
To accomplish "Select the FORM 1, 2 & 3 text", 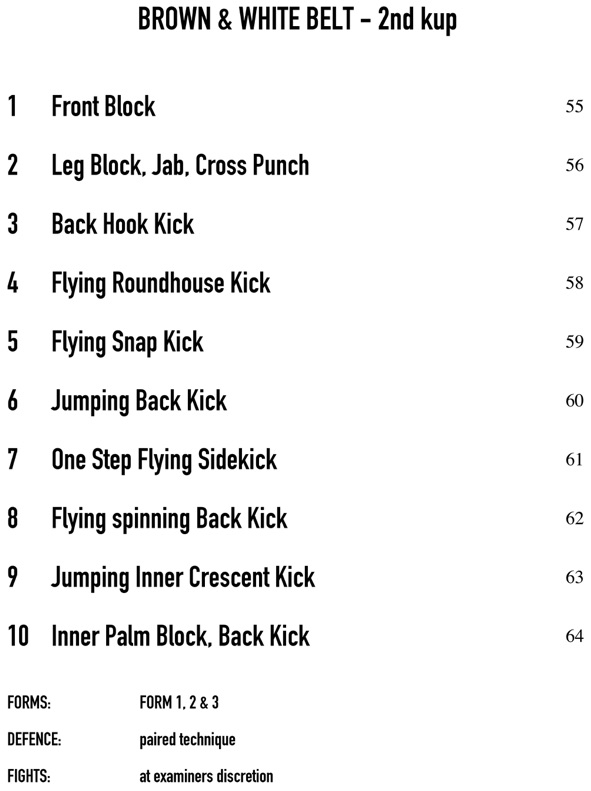I will [x=179, y=702].
